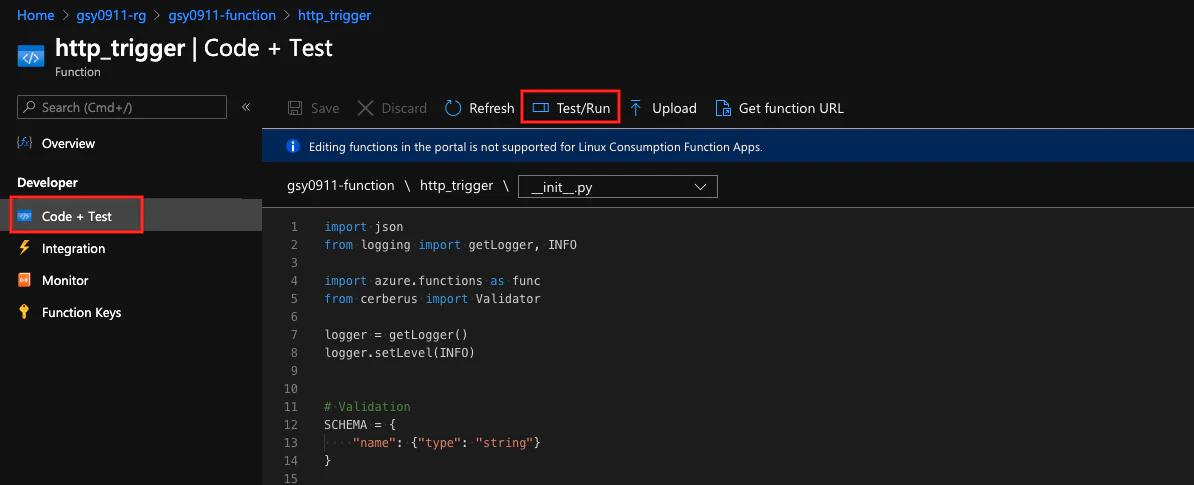The height and width of the screenshot is (485, 1194).
Task: Click the Save toolbar button label
Action: (325, 108)
